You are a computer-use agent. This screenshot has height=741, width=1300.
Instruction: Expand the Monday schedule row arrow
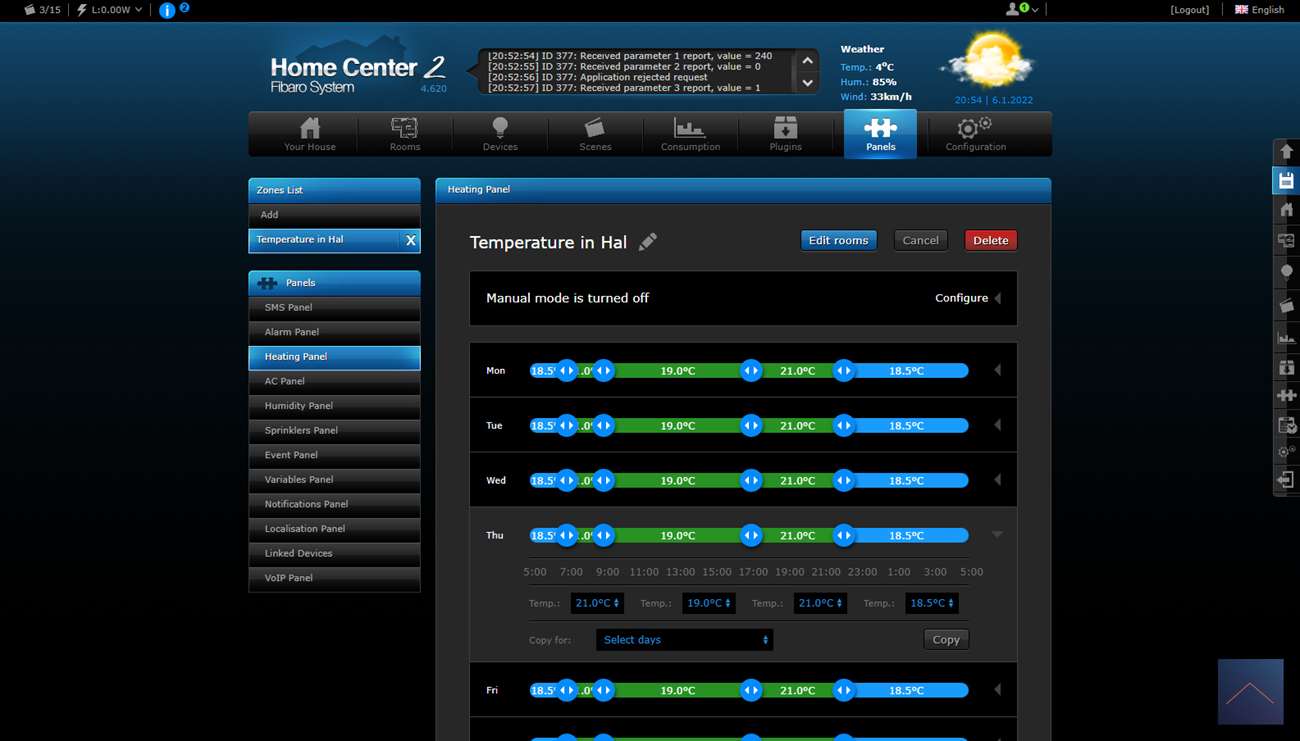click(x=997, y=371)
